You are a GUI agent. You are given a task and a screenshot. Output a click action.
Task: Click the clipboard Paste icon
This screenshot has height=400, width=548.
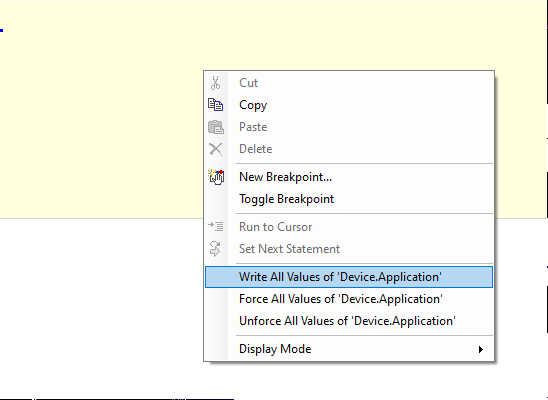tap(216, 127)
